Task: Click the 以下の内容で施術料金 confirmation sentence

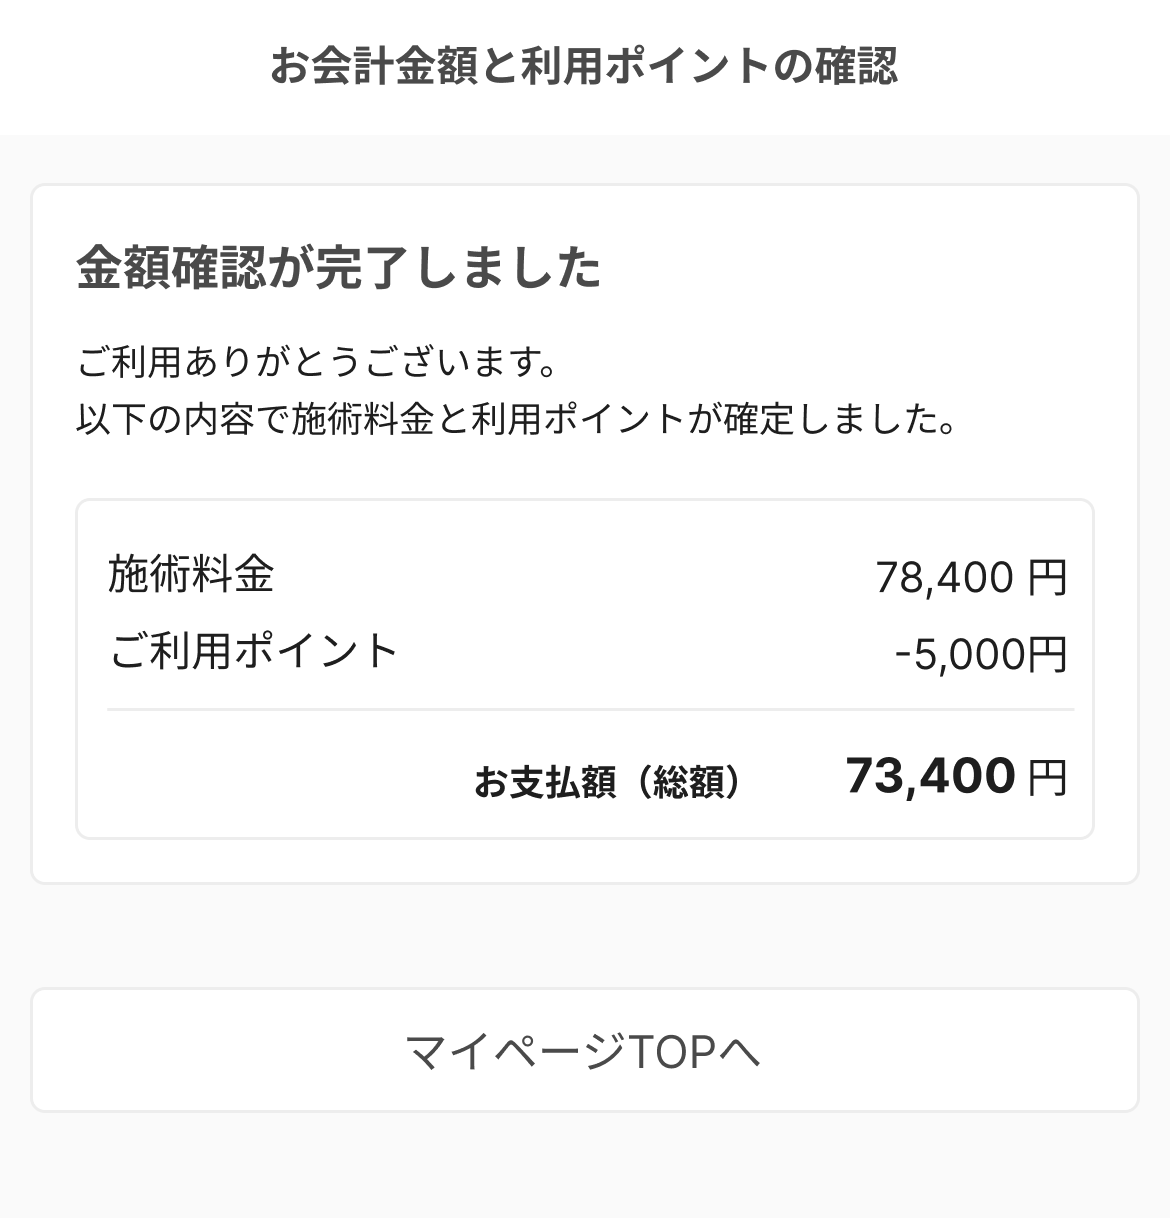Action: point(516,418)
